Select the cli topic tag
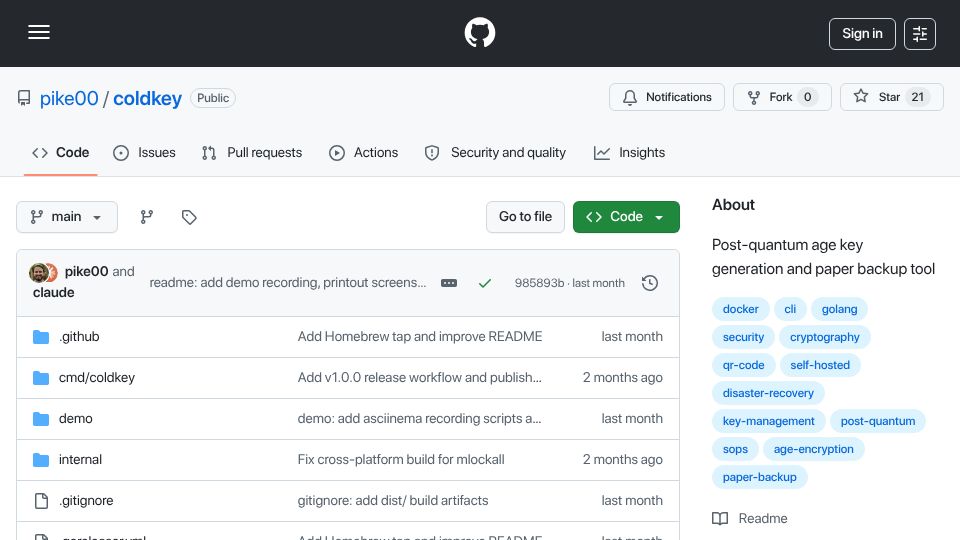This screenshot has width=960, height=540. coord(790,309)
